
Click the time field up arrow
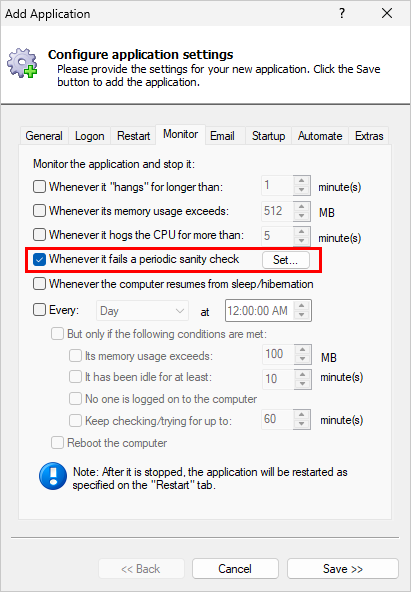[302, 306]
